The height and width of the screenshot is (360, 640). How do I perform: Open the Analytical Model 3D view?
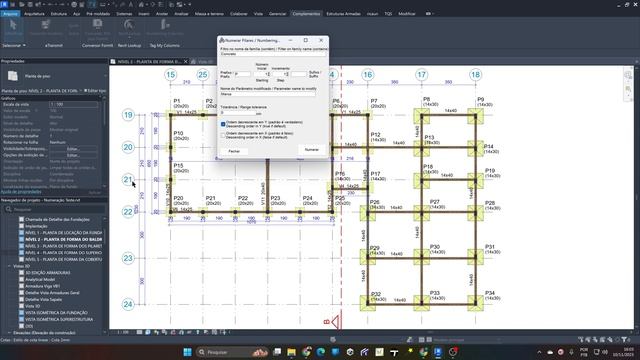[x=40, y=280]
